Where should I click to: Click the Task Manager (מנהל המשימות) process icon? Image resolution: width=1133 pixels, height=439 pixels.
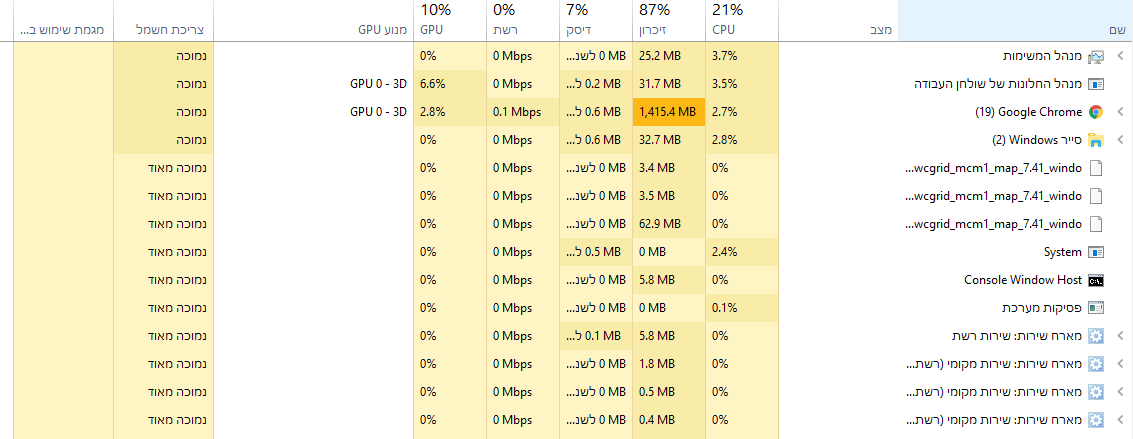(1095, 56)
